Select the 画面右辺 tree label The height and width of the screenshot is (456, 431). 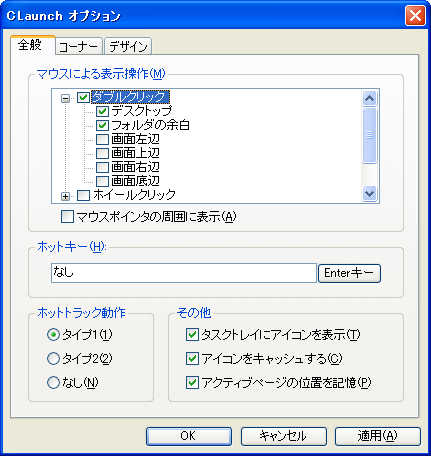tap(135, 167)
